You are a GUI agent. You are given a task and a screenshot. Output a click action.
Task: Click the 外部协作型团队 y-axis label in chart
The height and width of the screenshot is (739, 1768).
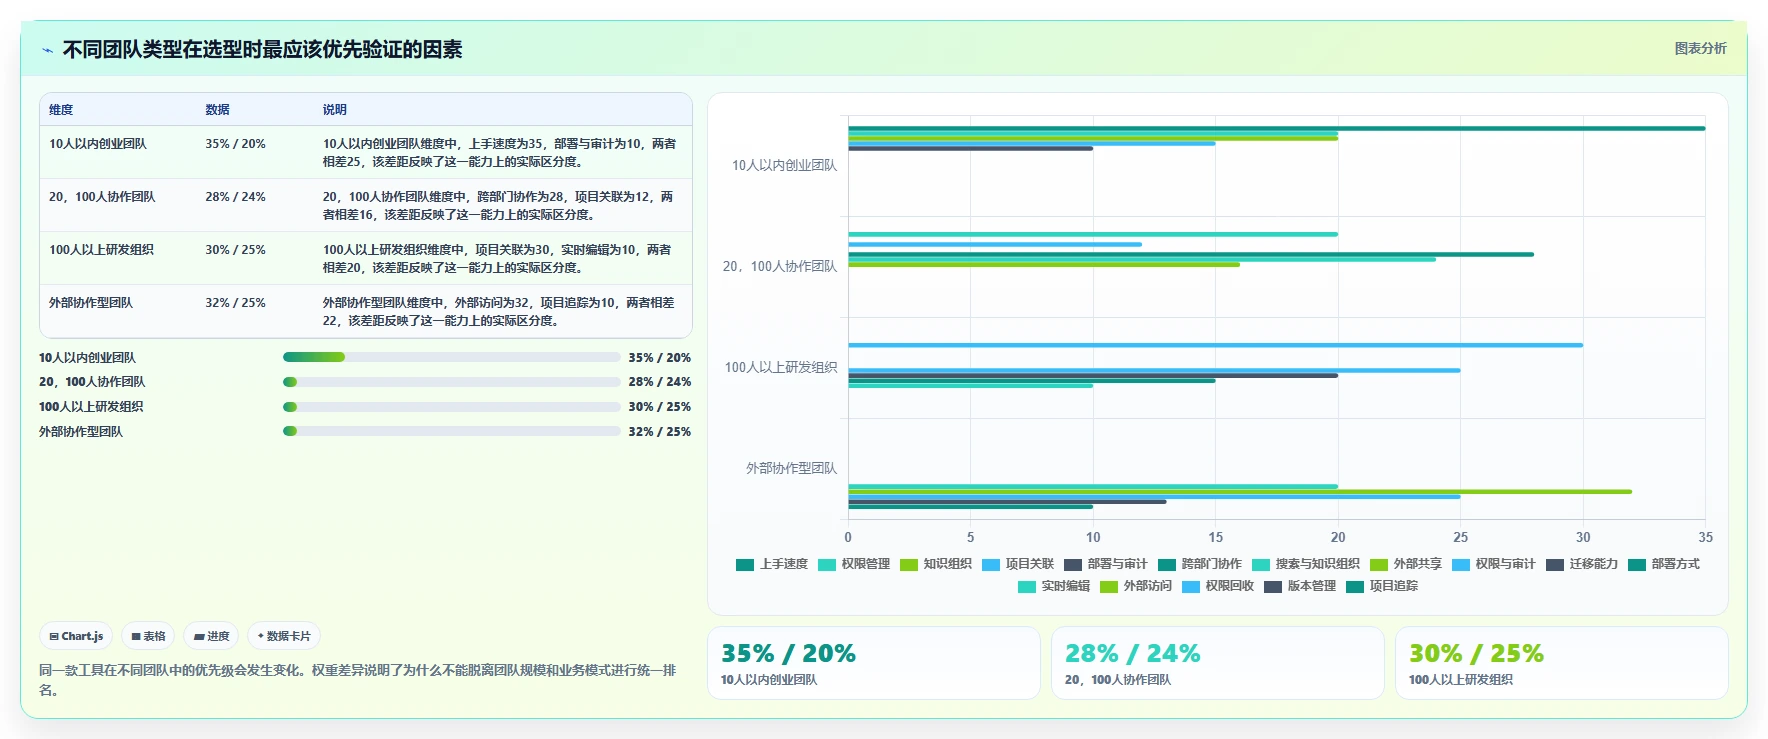tap(791, 468)
